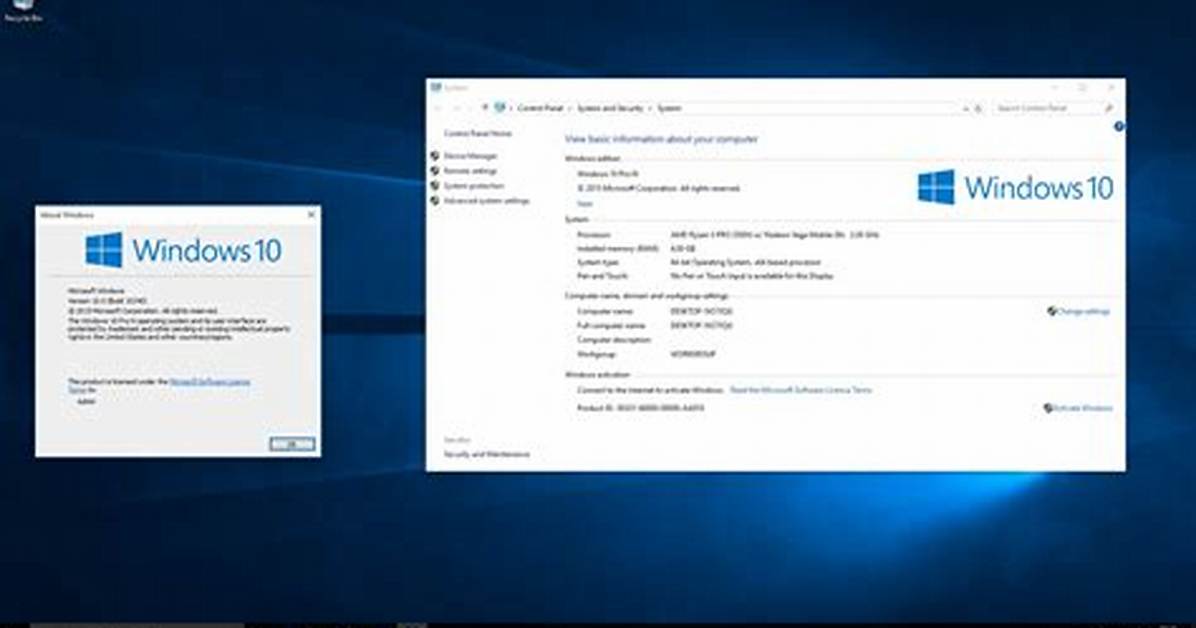Open Recycle Bin on desktop
The height and width of the screenshot is (628, 1196).
(23, 10)
